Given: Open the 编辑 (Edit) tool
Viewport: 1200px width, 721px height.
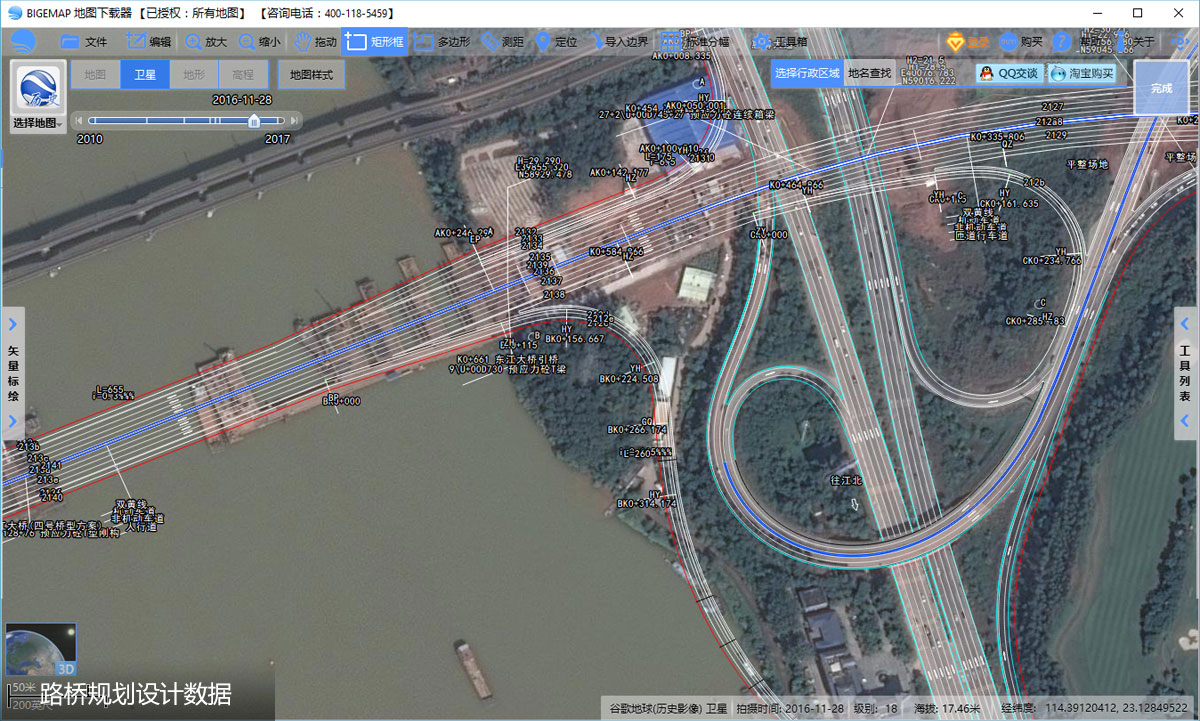Looking at the screenshot, I should click(148, 42).
